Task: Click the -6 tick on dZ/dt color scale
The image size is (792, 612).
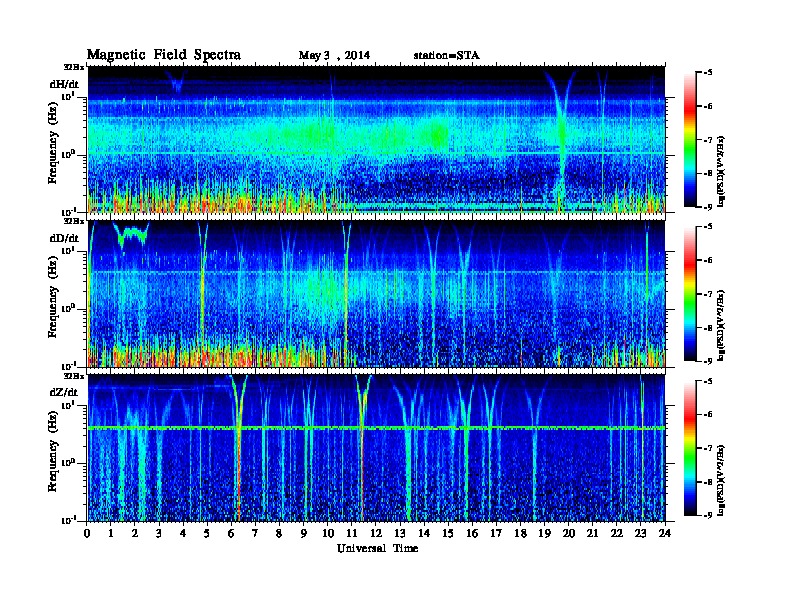Action: (x=707, y=415)
